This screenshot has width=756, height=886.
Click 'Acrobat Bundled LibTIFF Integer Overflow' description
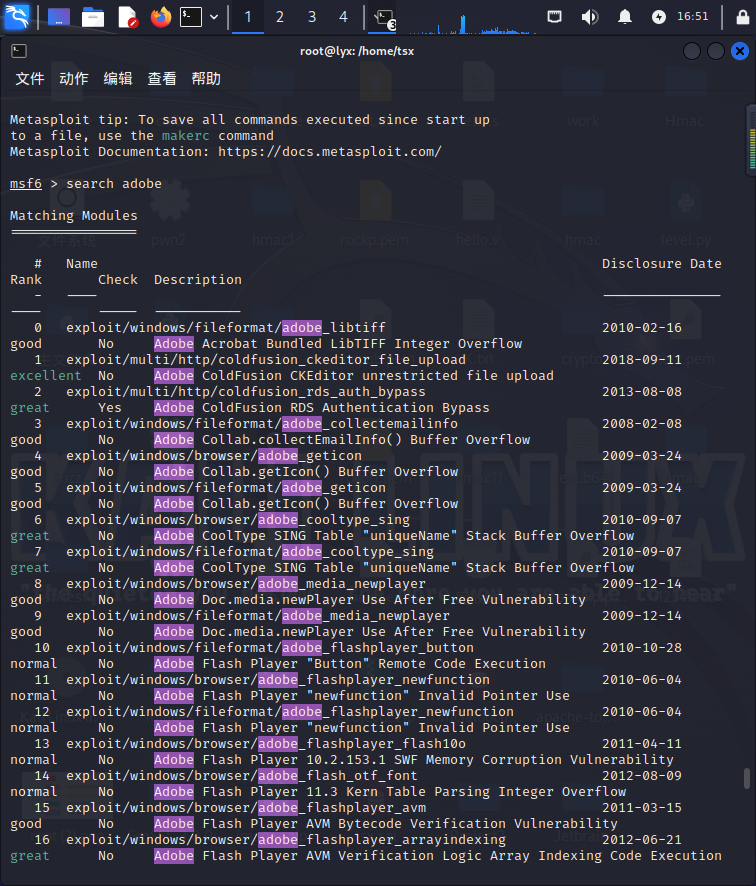(x=362, y=344)
